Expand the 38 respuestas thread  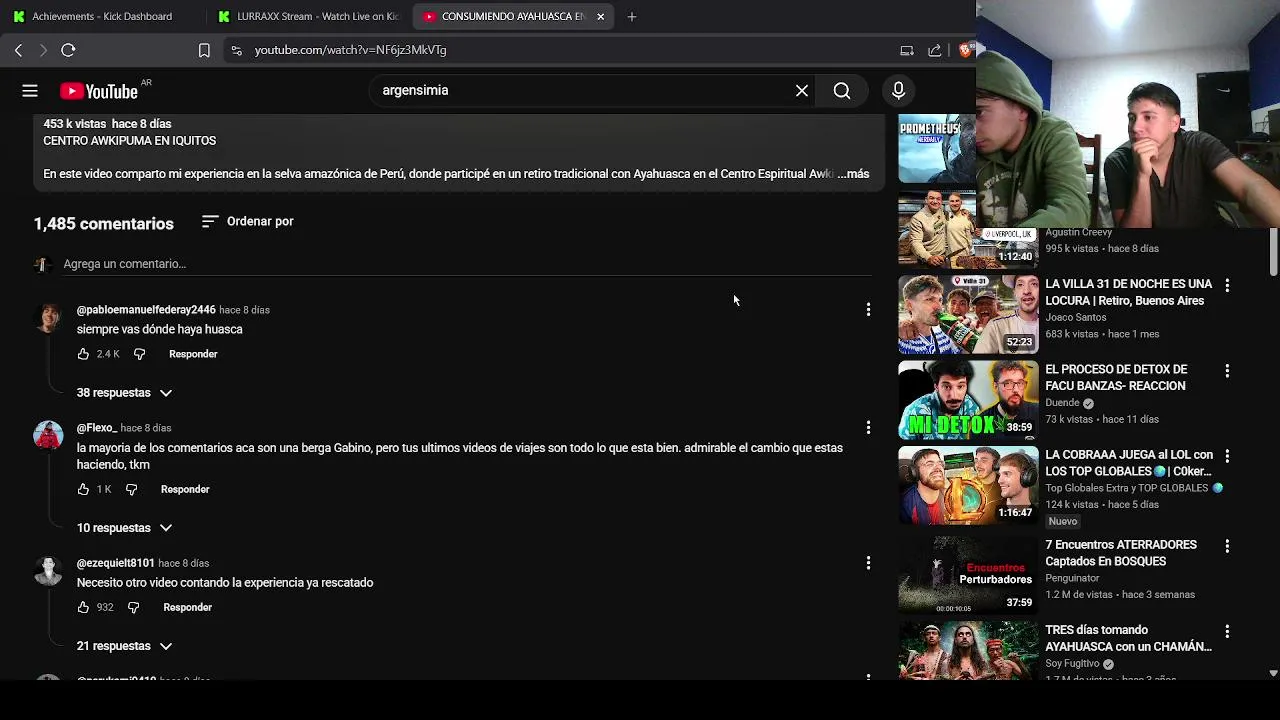click(124, 393)
